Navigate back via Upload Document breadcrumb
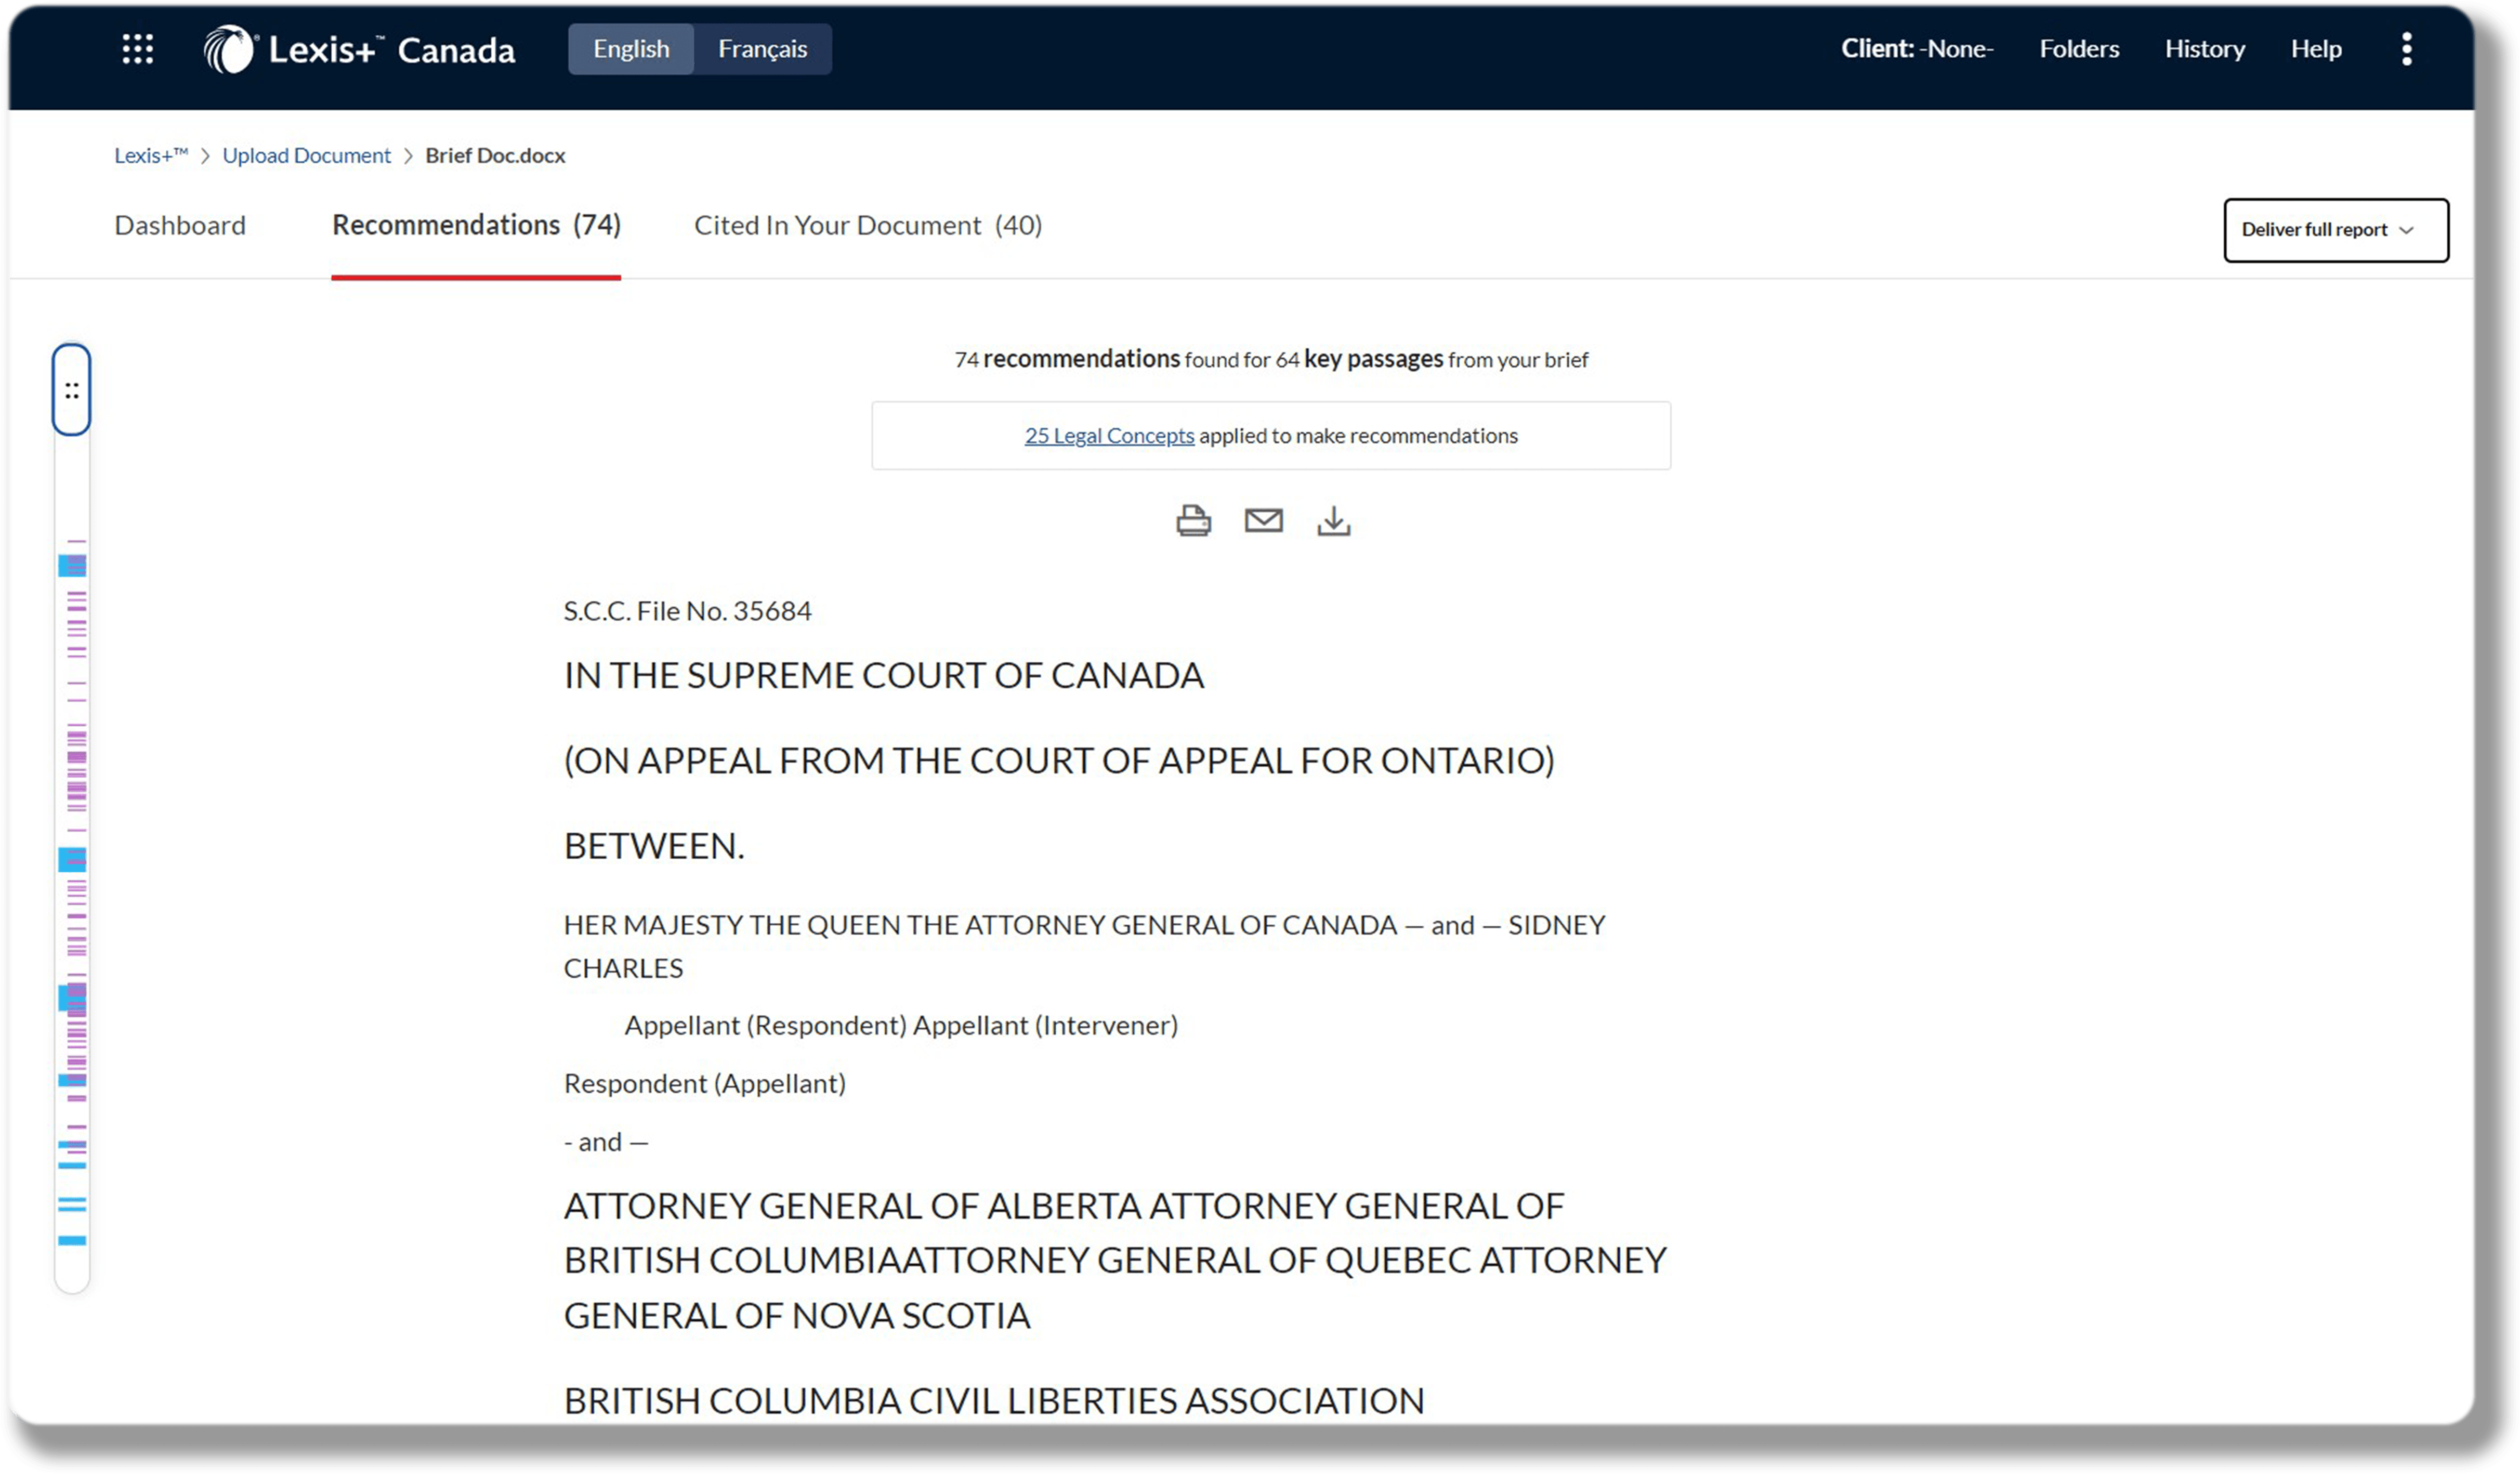Image resolution: width=2520 pixels, height=1481 pixels. [x=306, y=155]
